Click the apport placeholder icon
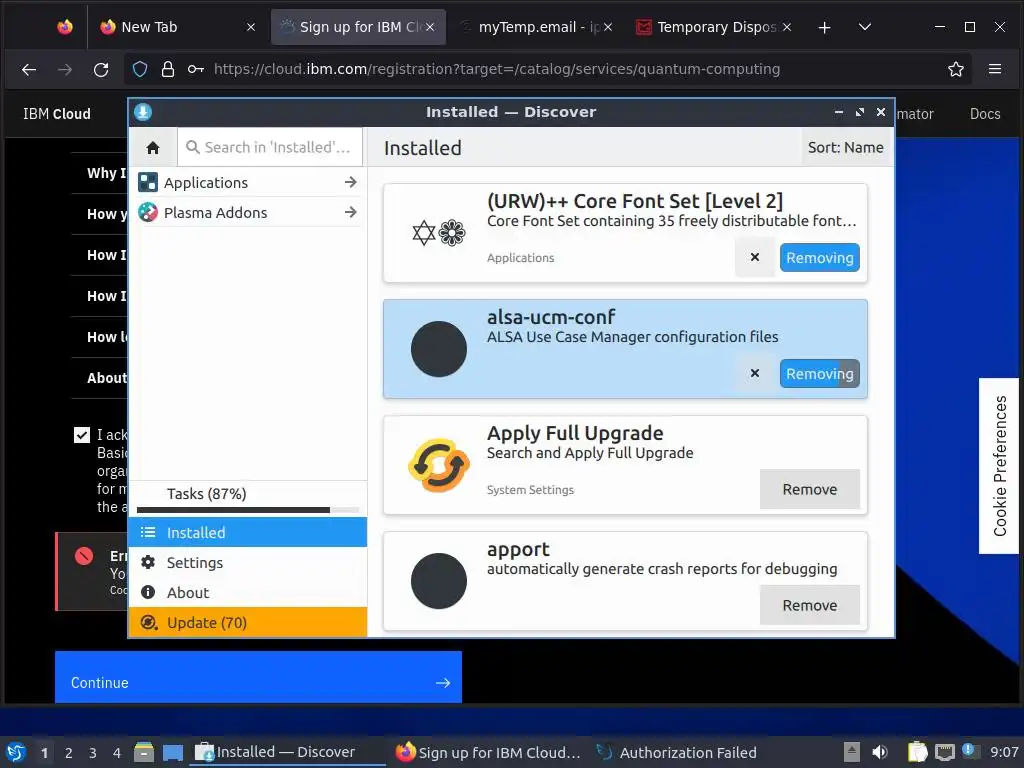 (439, 581)
